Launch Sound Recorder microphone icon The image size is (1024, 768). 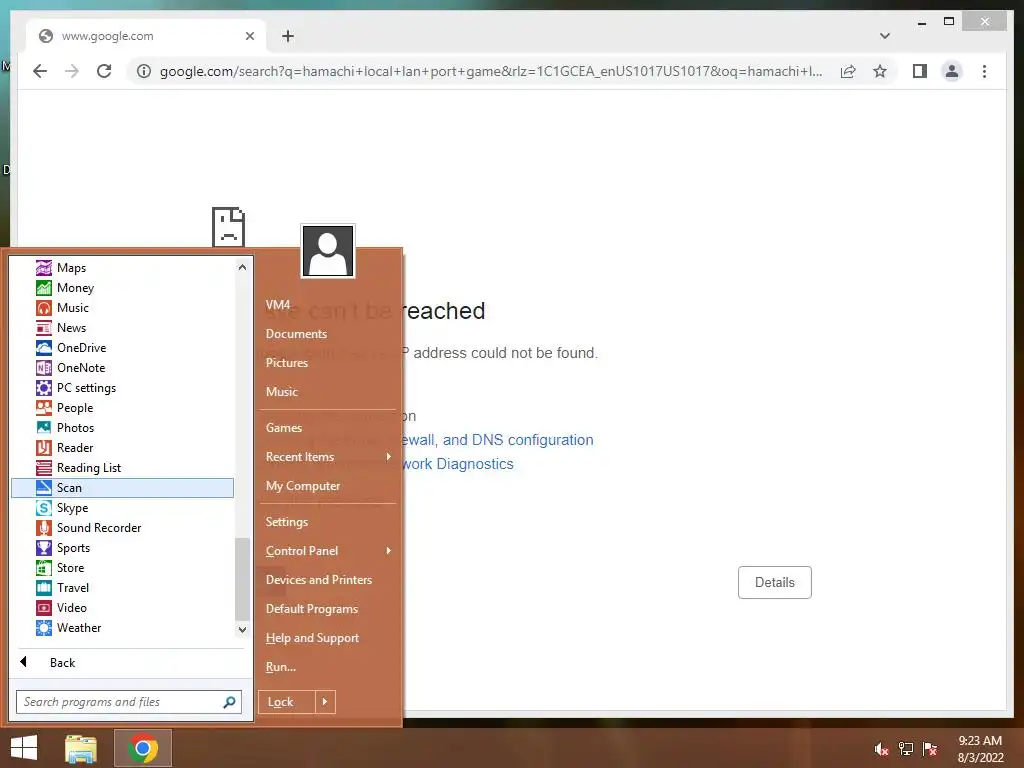(44, 528)
